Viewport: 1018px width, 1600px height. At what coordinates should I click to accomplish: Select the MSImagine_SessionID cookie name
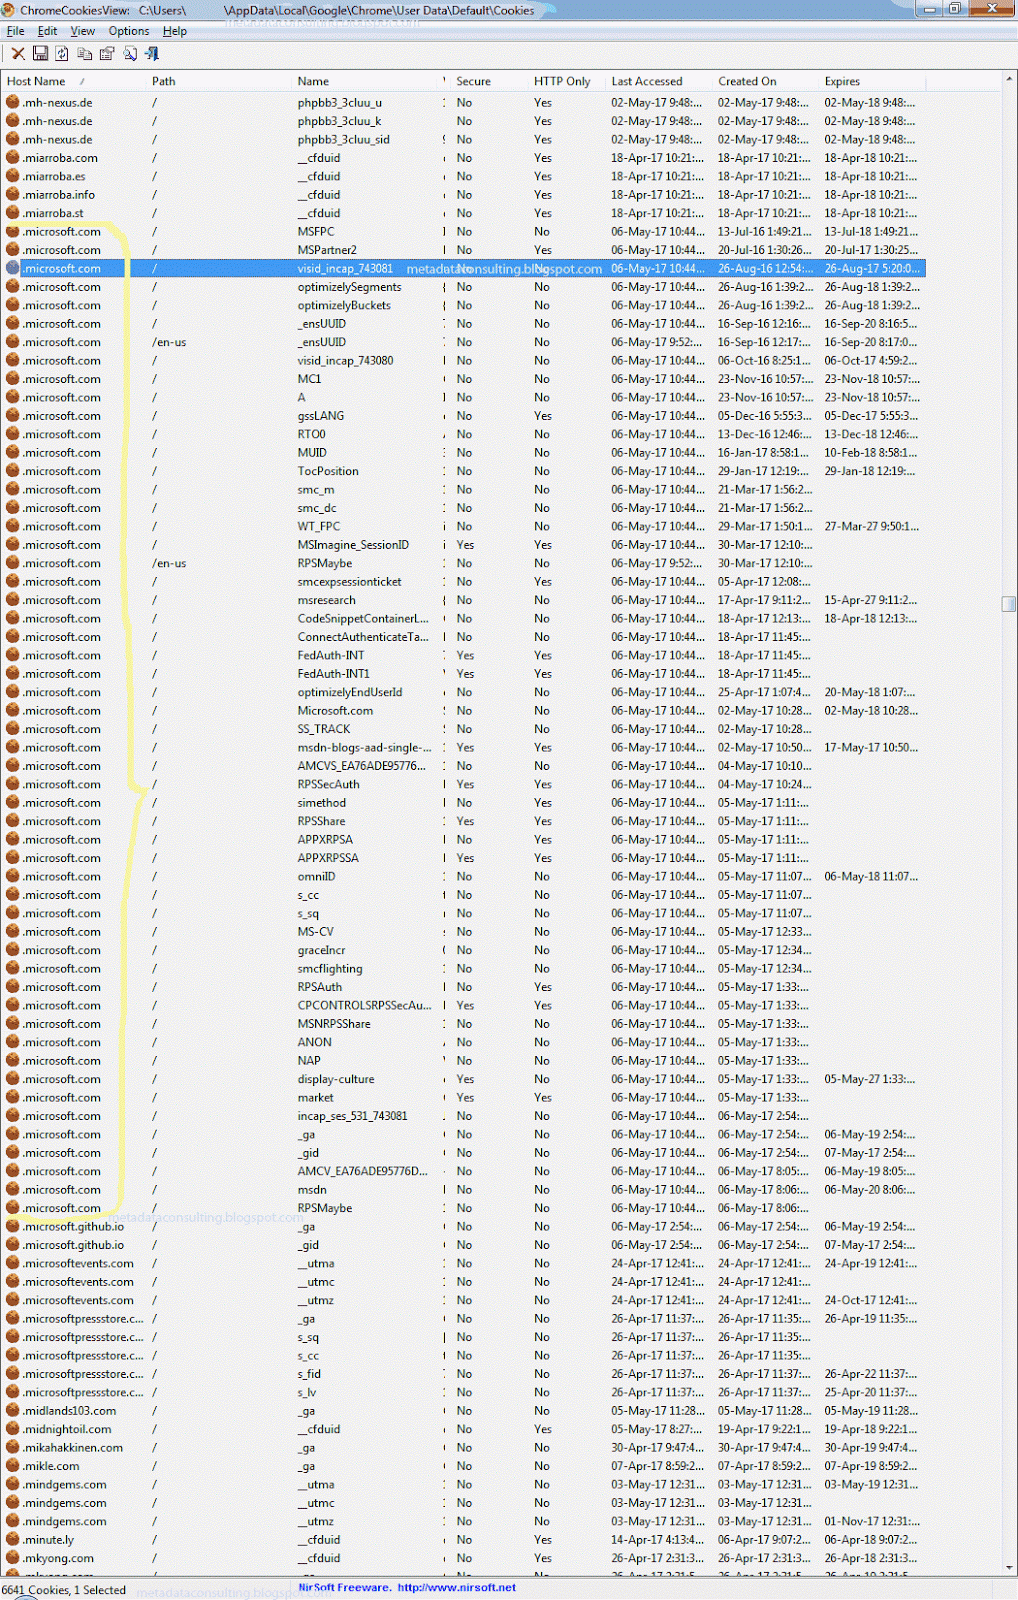pos(353,545)
